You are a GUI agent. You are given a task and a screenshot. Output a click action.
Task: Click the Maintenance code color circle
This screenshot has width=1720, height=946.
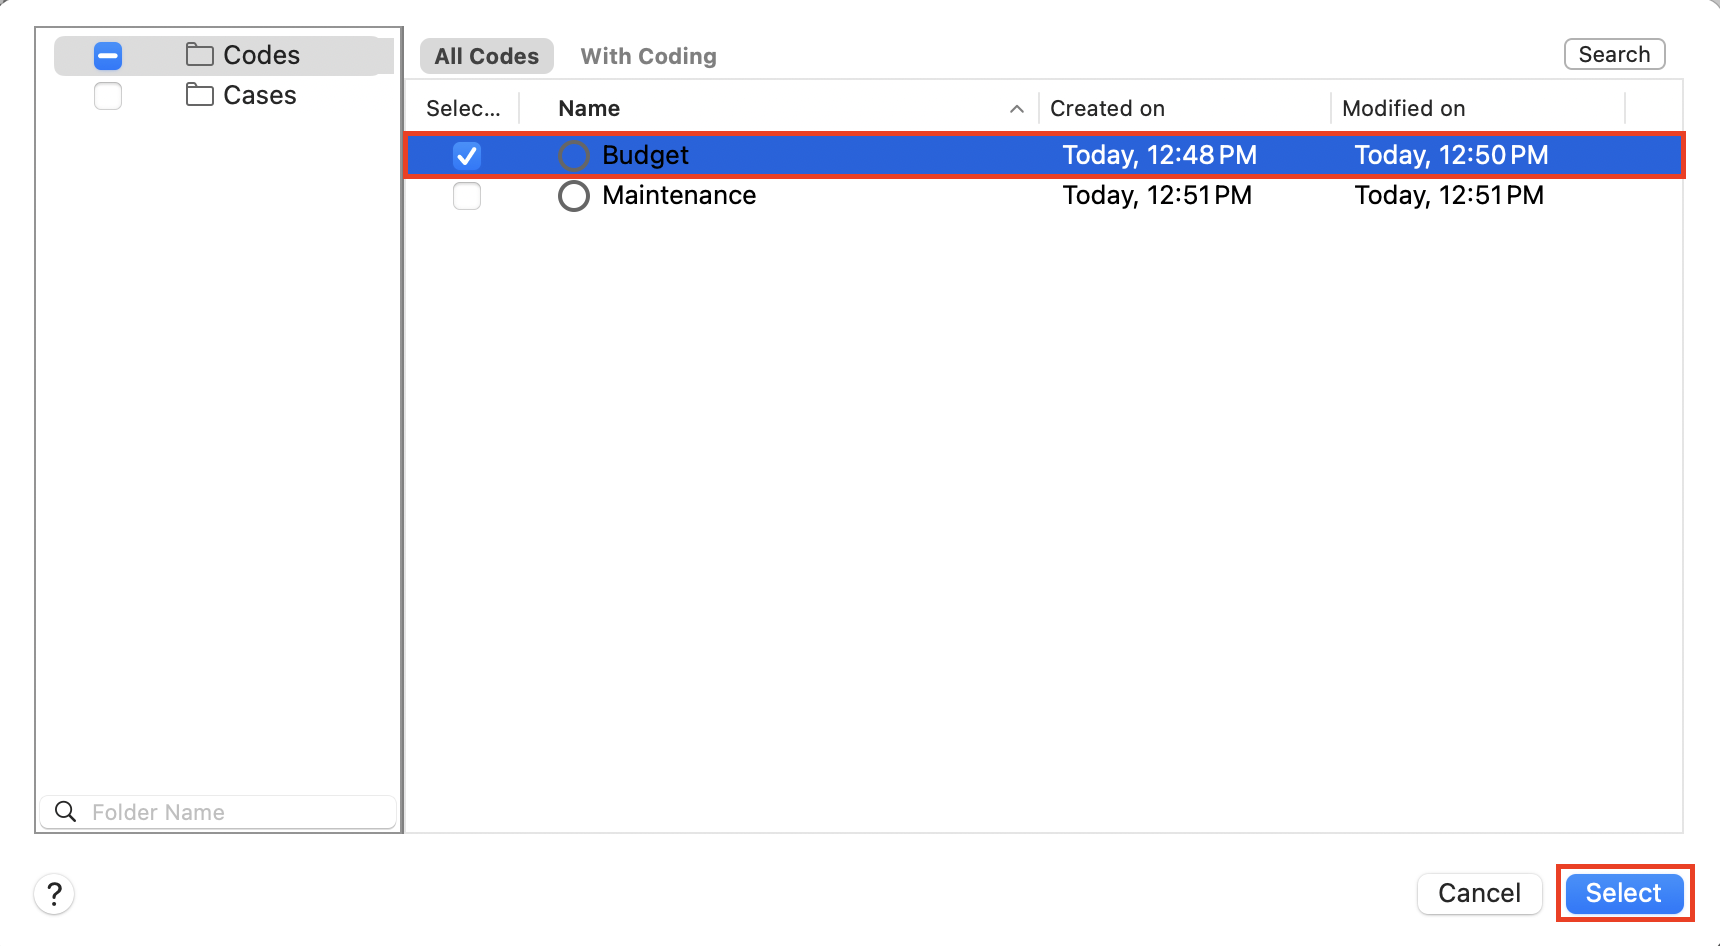point(573,195)
